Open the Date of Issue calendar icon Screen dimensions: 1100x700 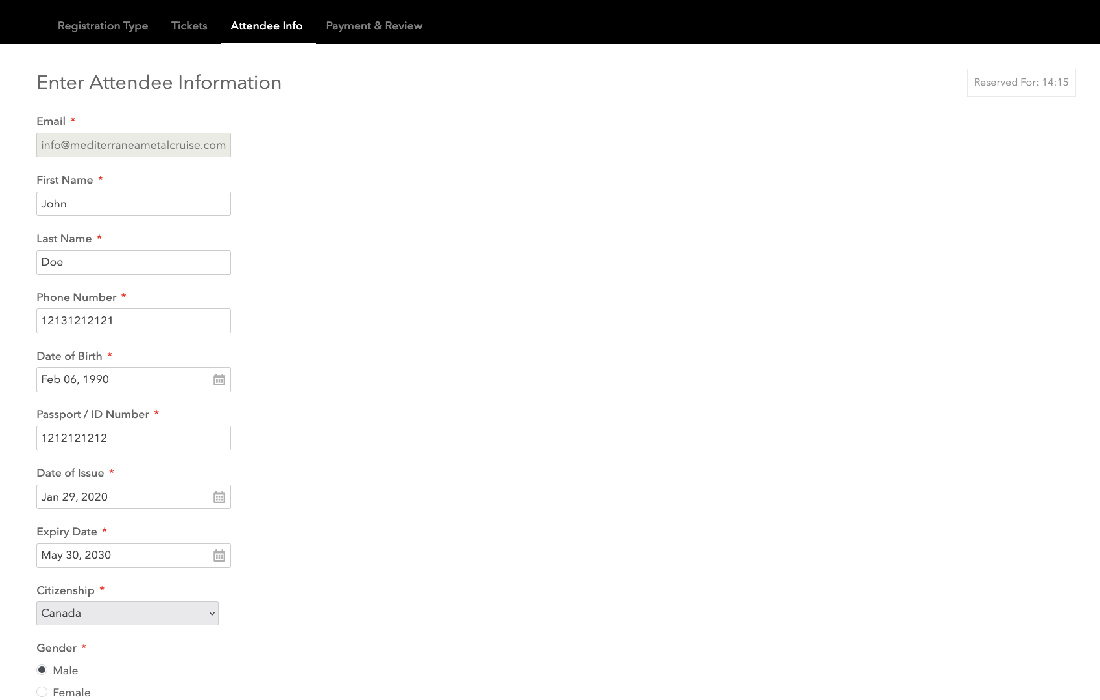pos(219,497)
